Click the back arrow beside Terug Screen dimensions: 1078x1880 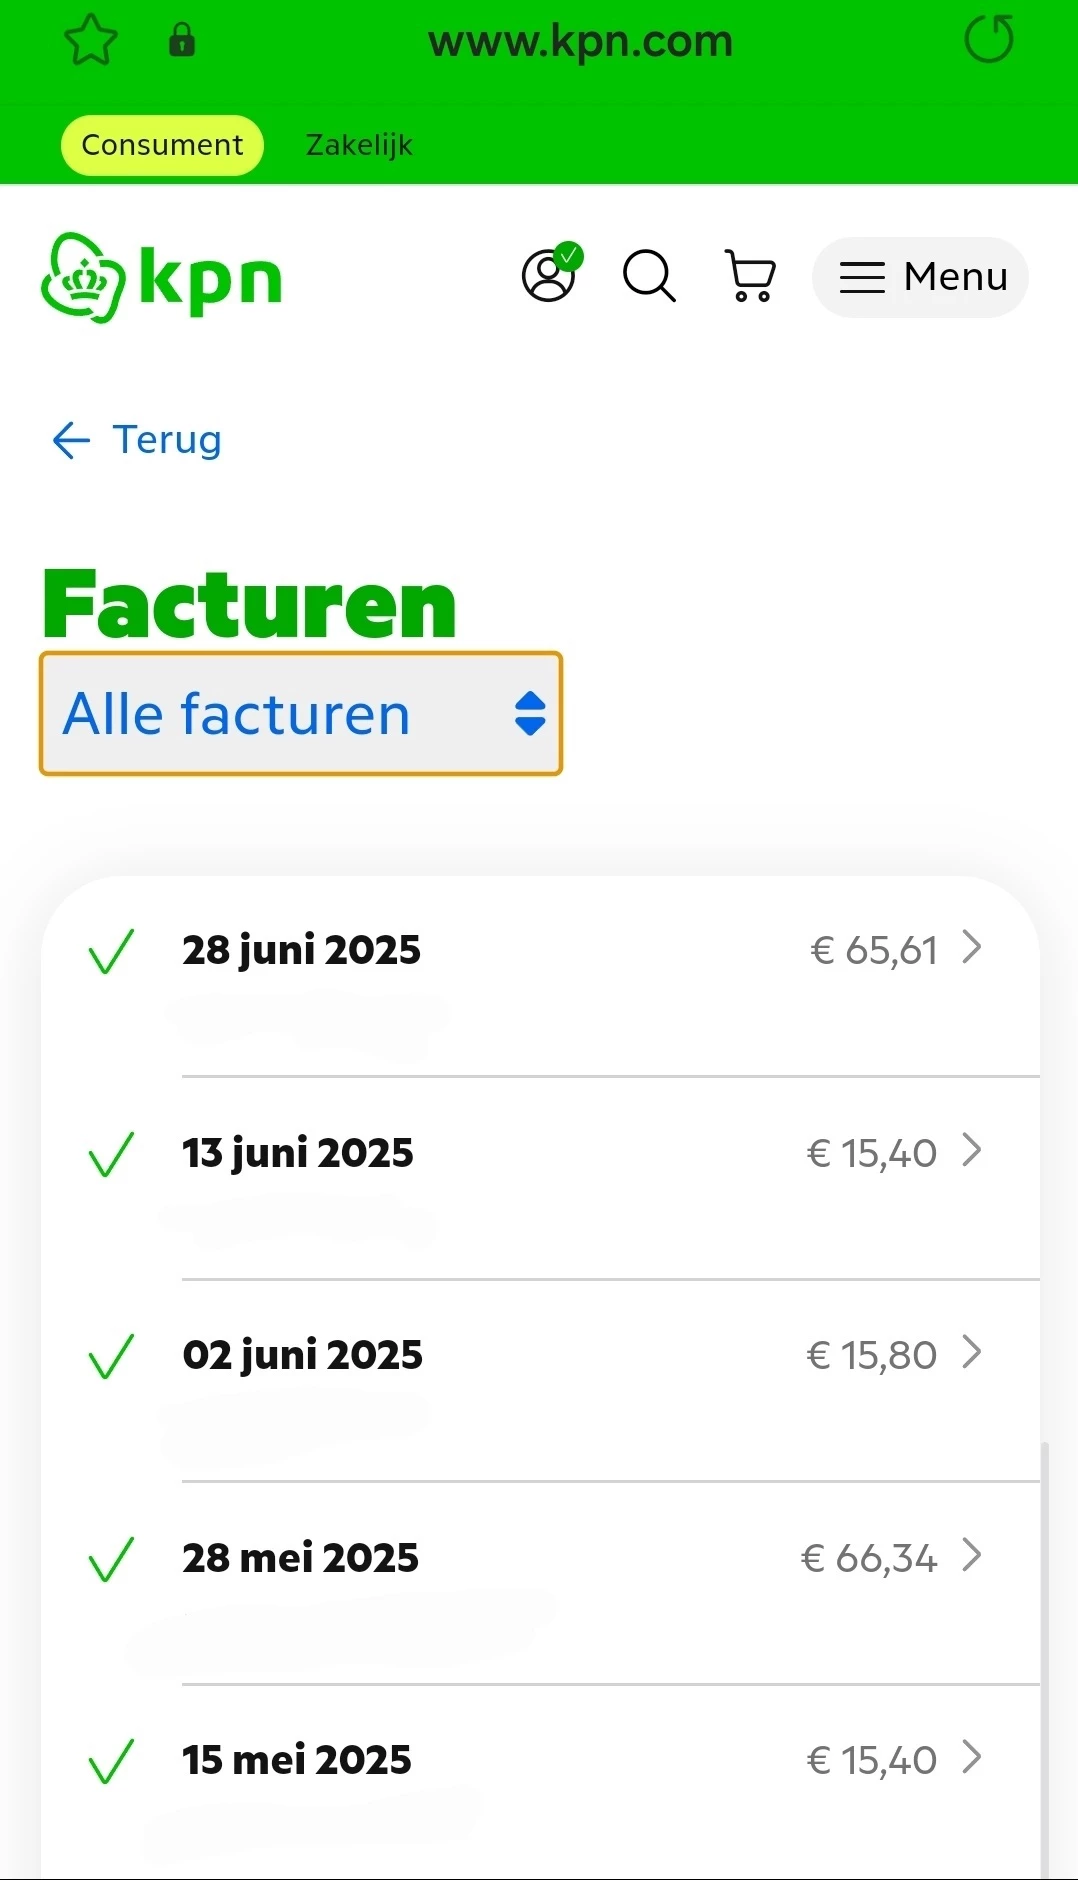[x=71, y=440]
